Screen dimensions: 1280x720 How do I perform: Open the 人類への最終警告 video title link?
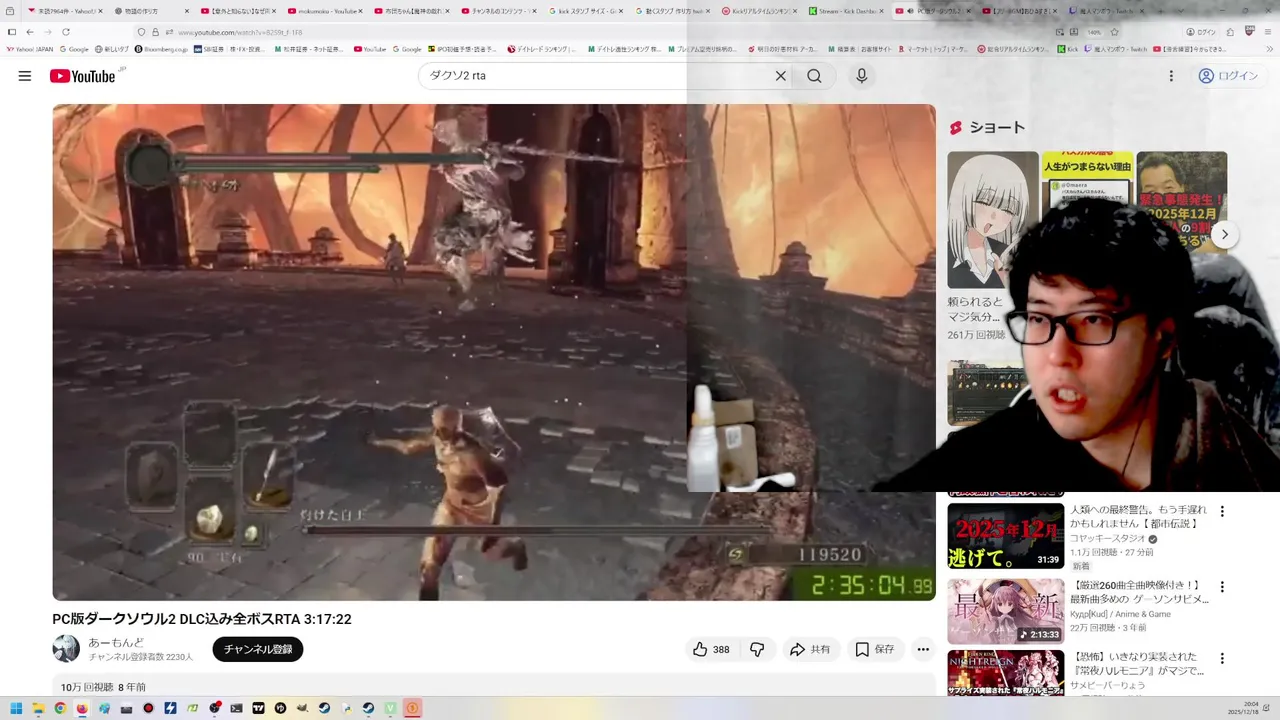1138,517
